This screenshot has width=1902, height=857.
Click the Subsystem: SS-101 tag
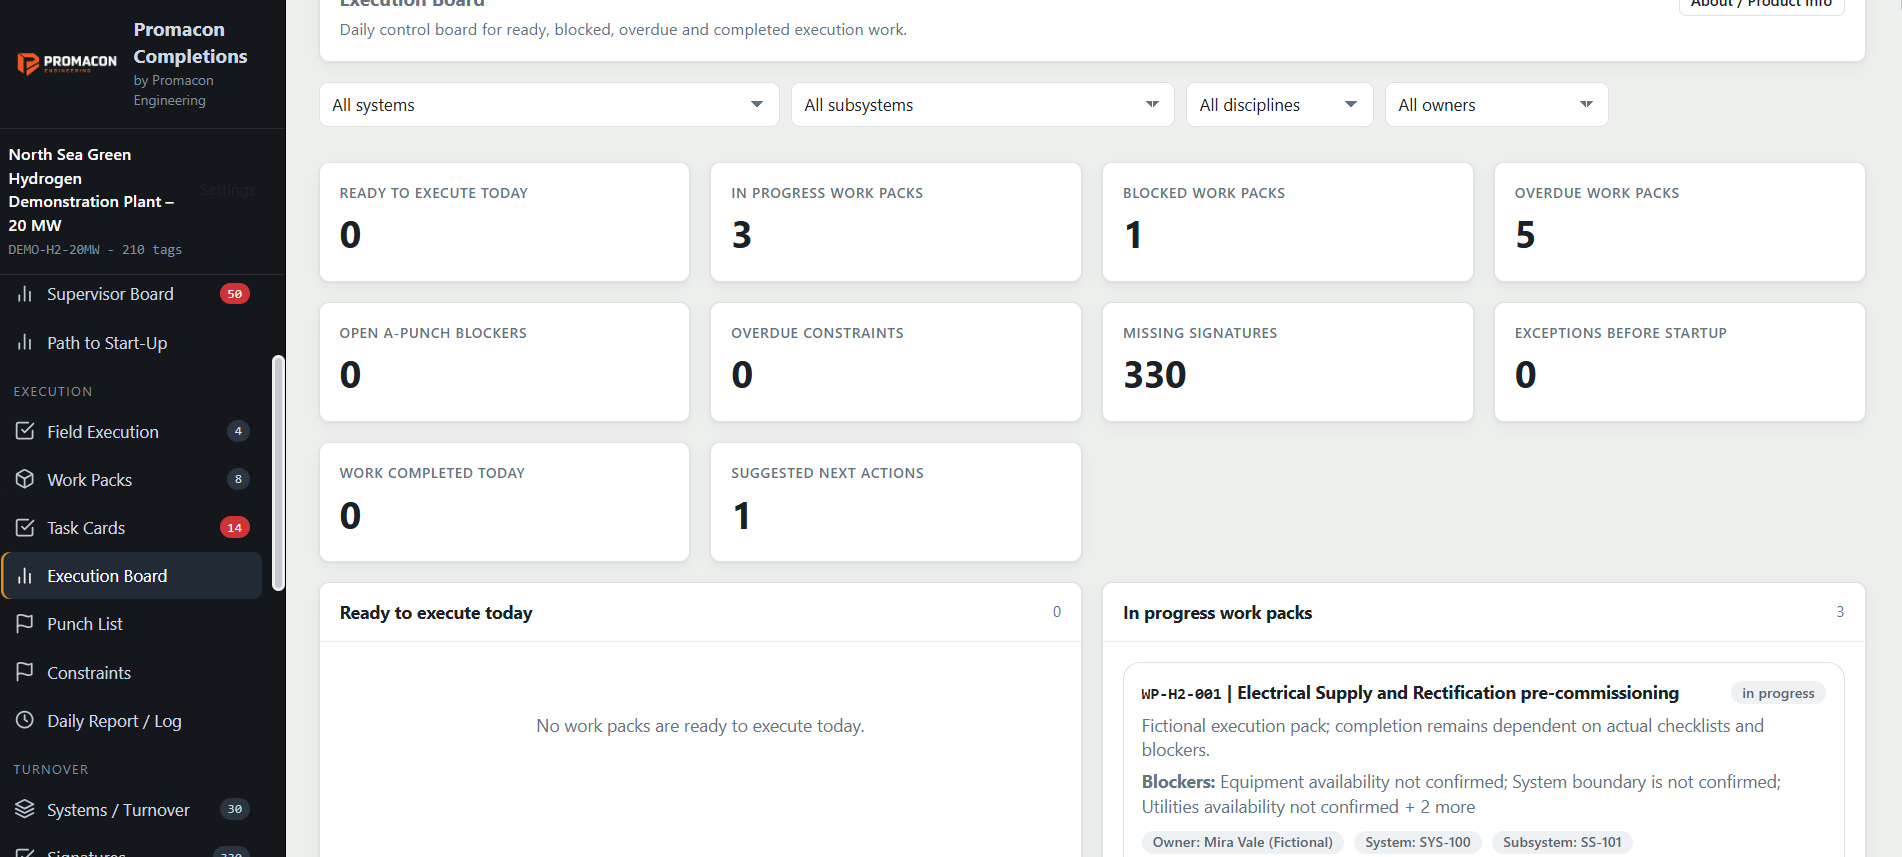[1562, 842]
